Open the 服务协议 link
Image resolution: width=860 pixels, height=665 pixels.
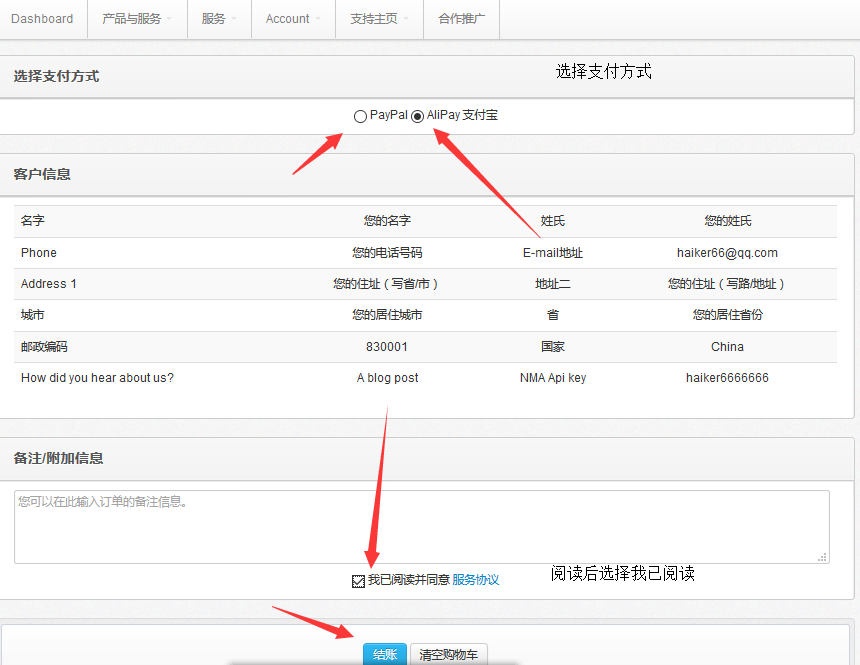(x=476, y=580)
